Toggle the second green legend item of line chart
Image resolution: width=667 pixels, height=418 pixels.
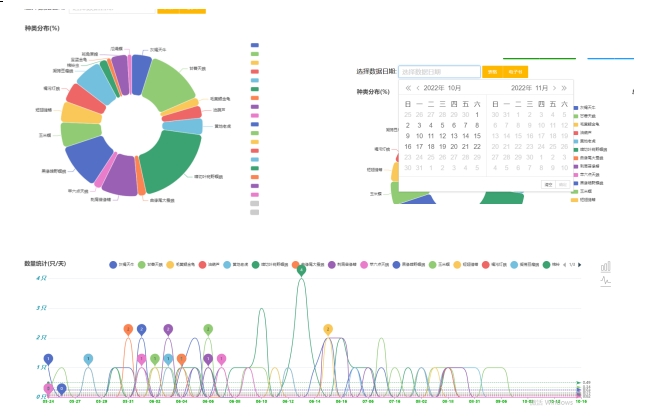(x=140, y=265)
